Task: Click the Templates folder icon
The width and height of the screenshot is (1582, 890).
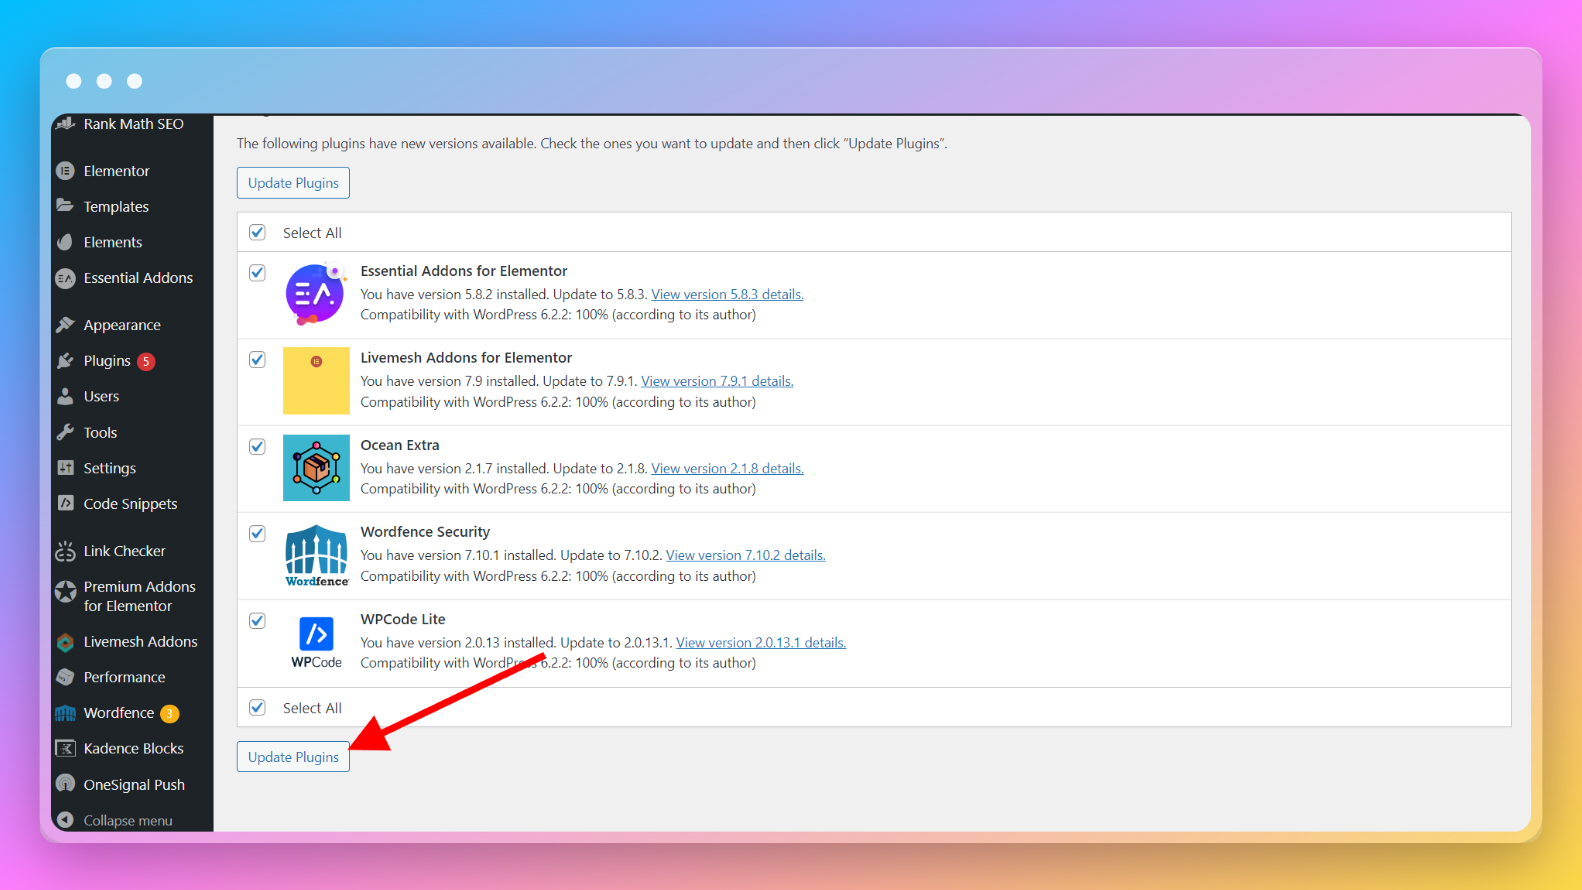Action: pyautogui.click(x=66, y=206)
